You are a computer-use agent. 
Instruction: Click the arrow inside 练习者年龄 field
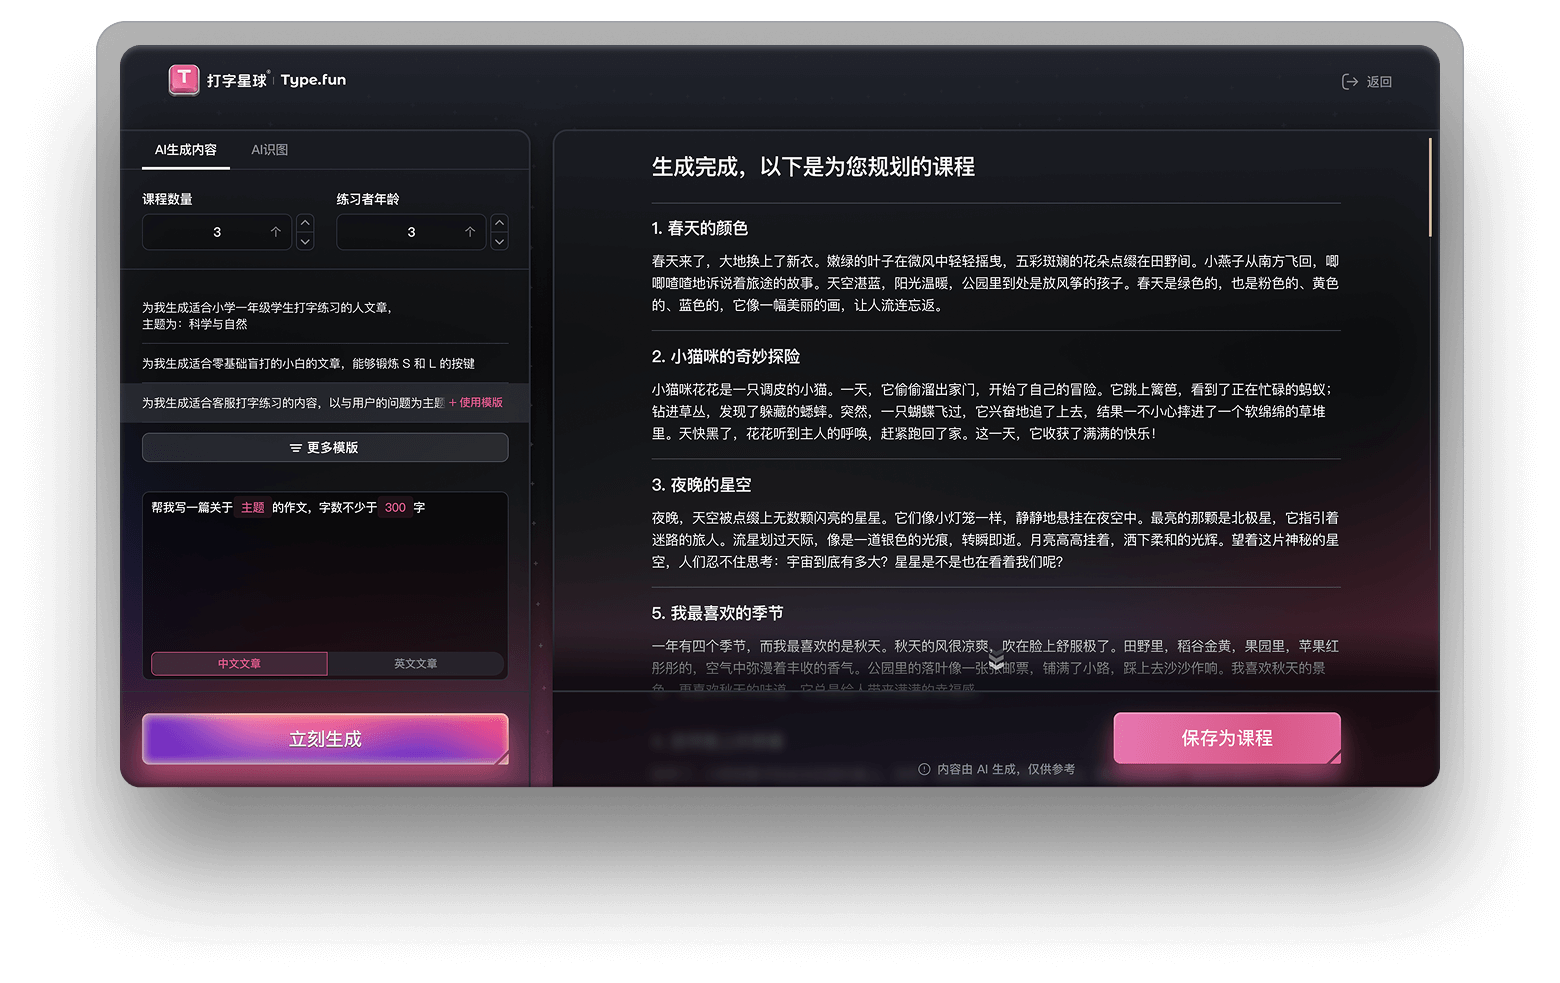coord(470,232)
